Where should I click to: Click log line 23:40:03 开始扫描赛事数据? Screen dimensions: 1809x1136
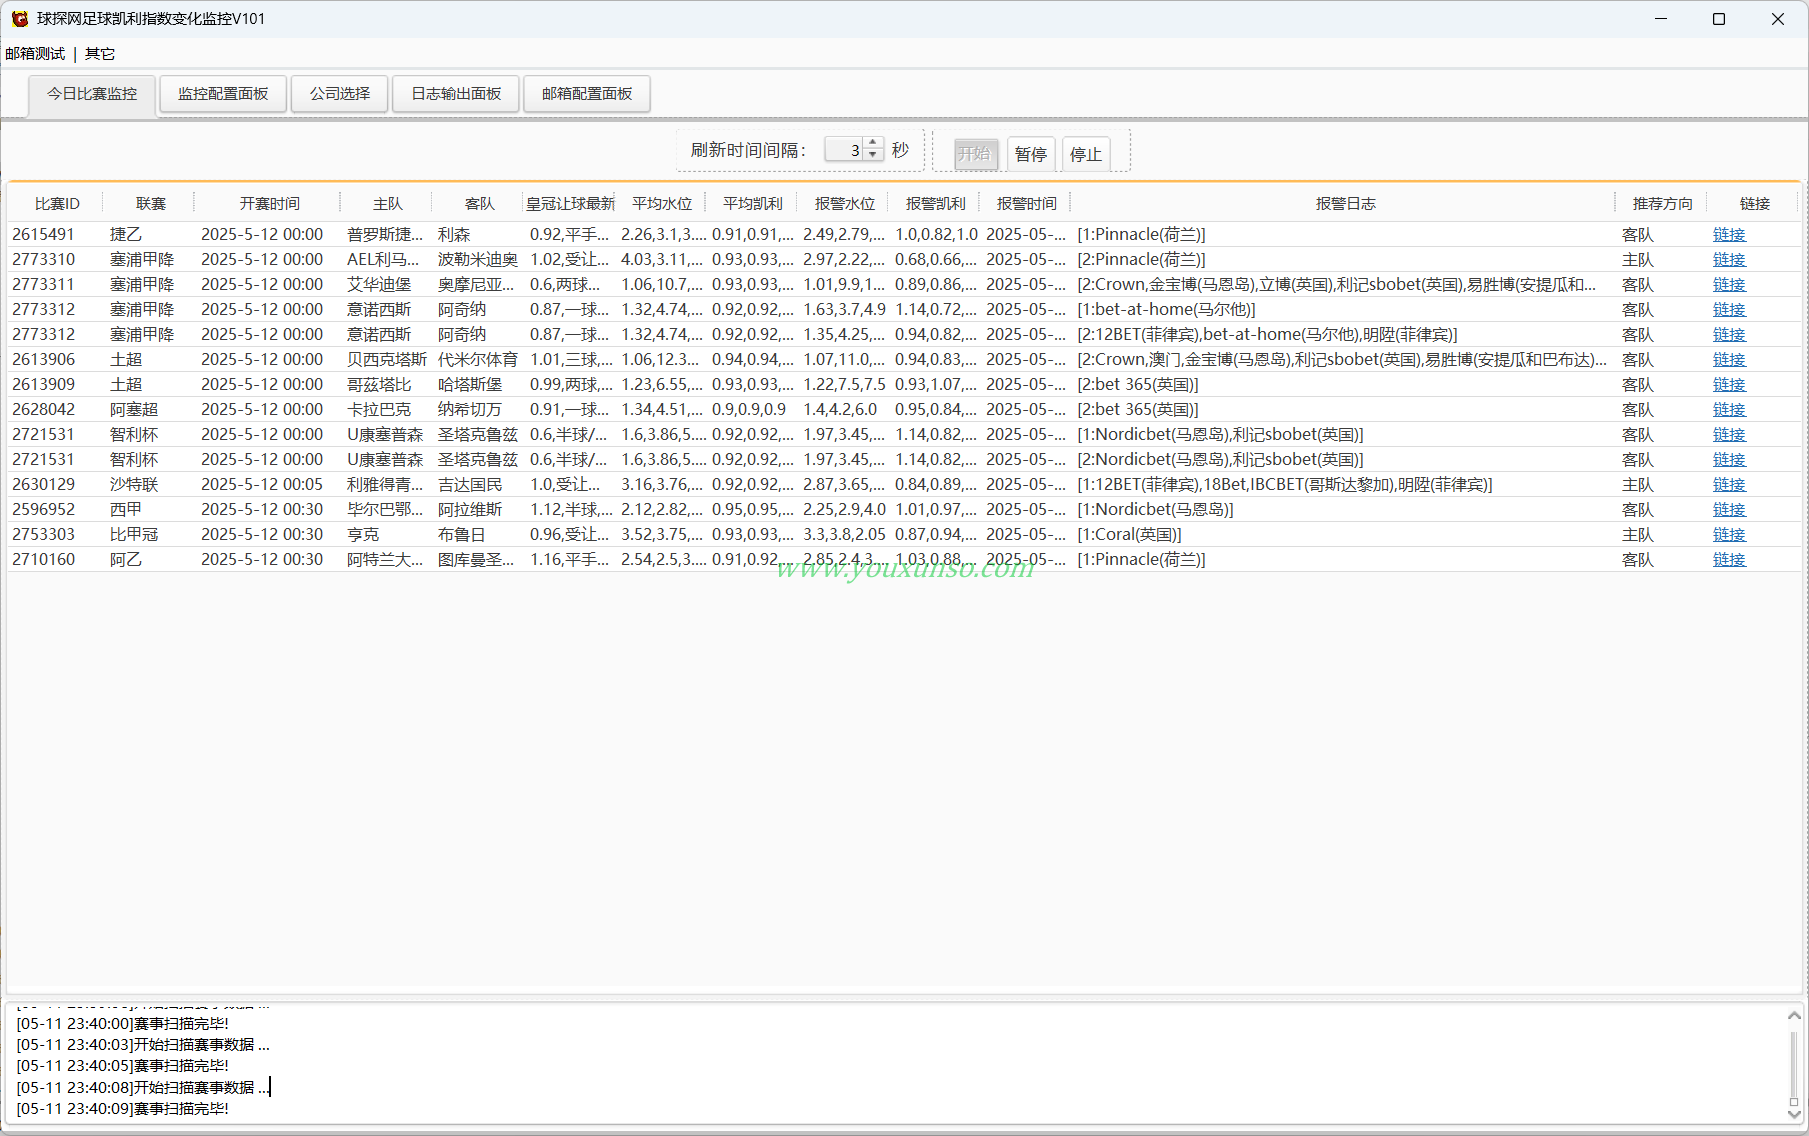pos(143,1045)
